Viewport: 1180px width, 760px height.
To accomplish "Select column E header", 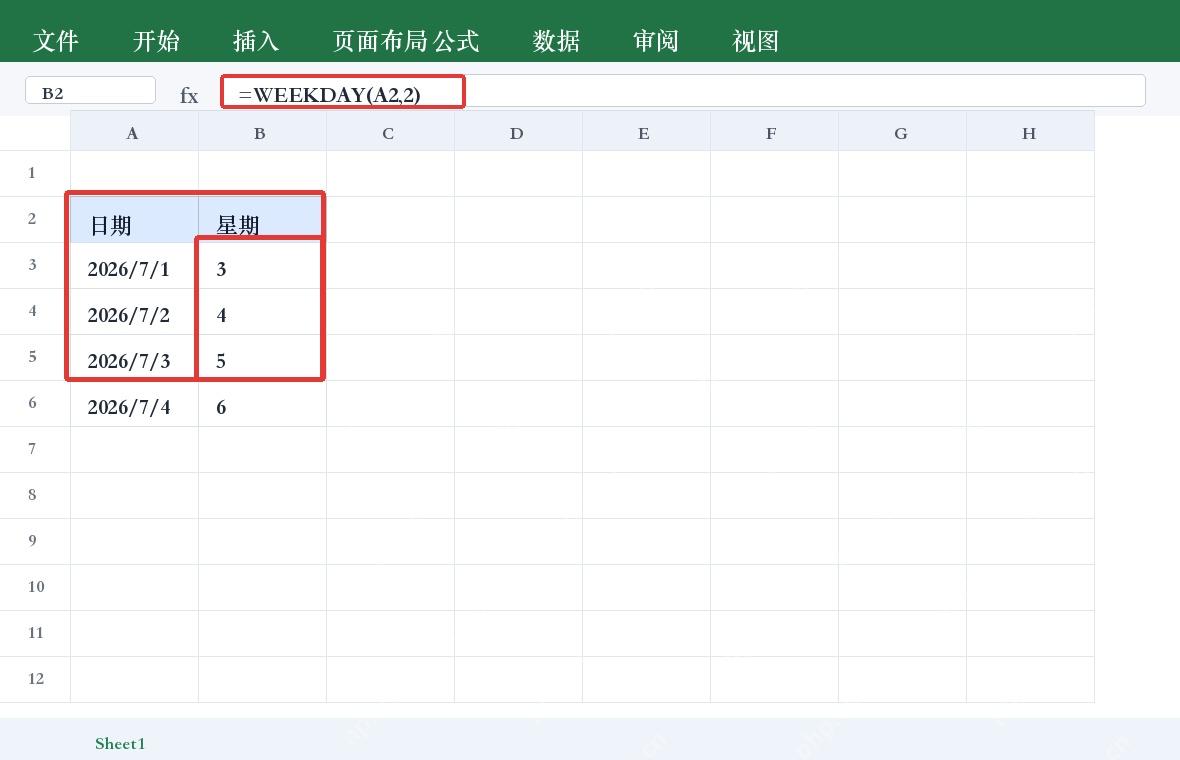I will [646, 131].
